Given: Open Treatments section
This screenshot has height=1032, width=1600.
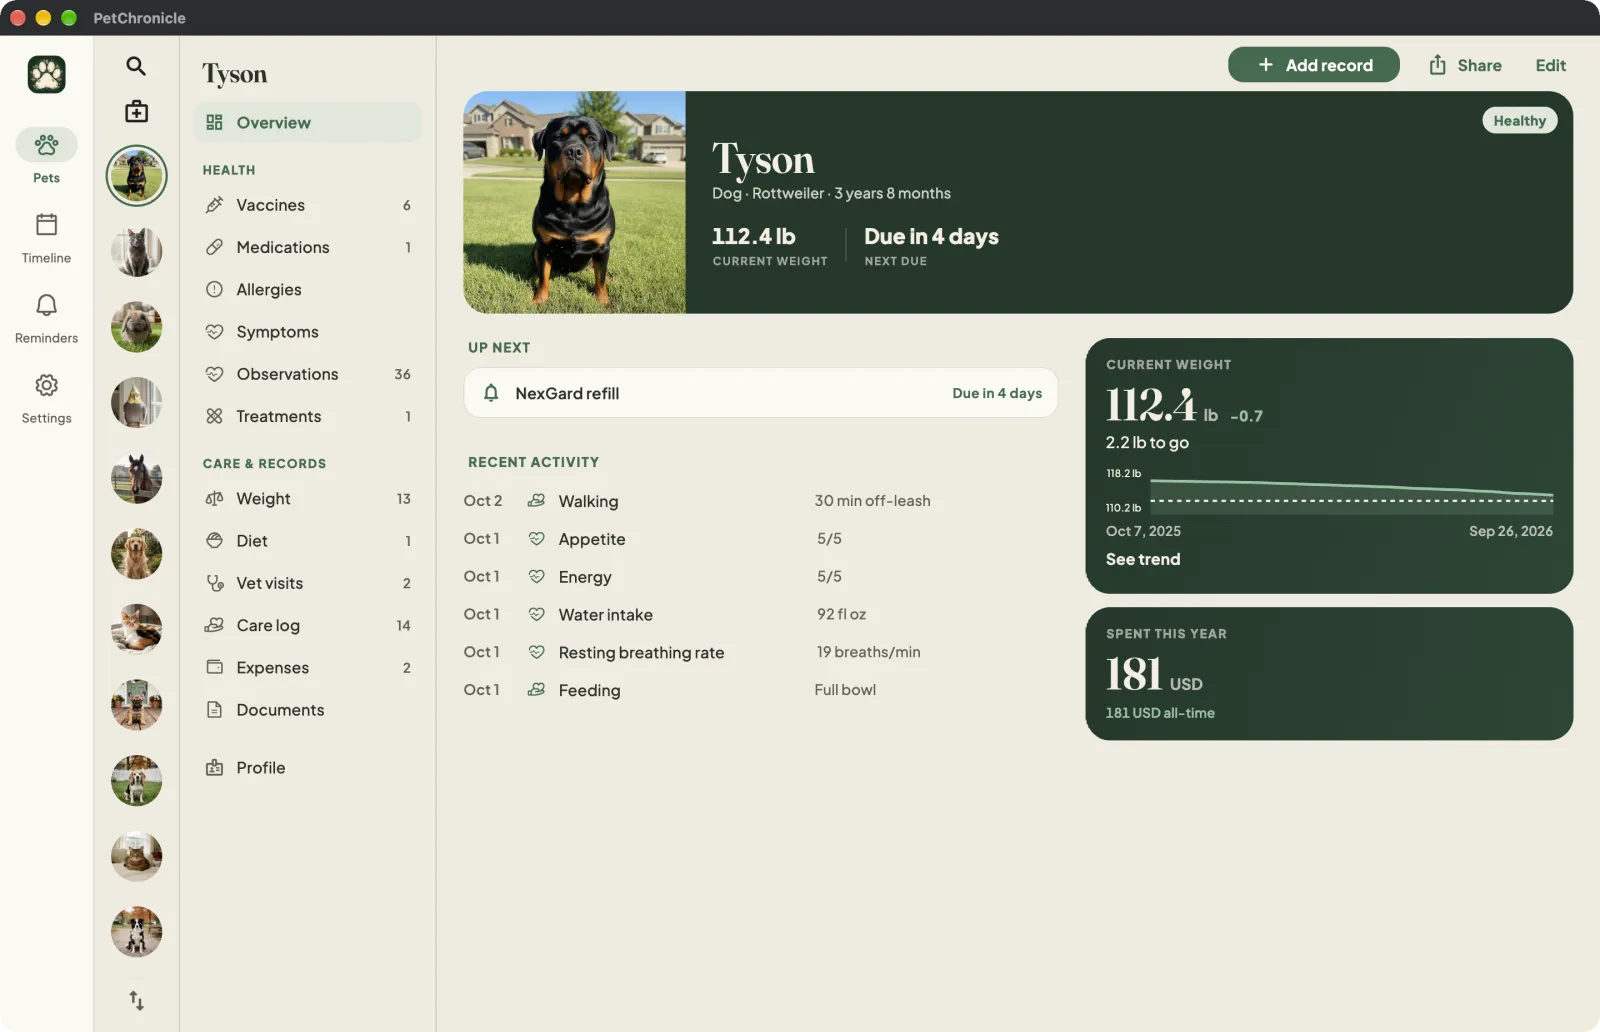Looking at the screenshot, I should [307, 416].
